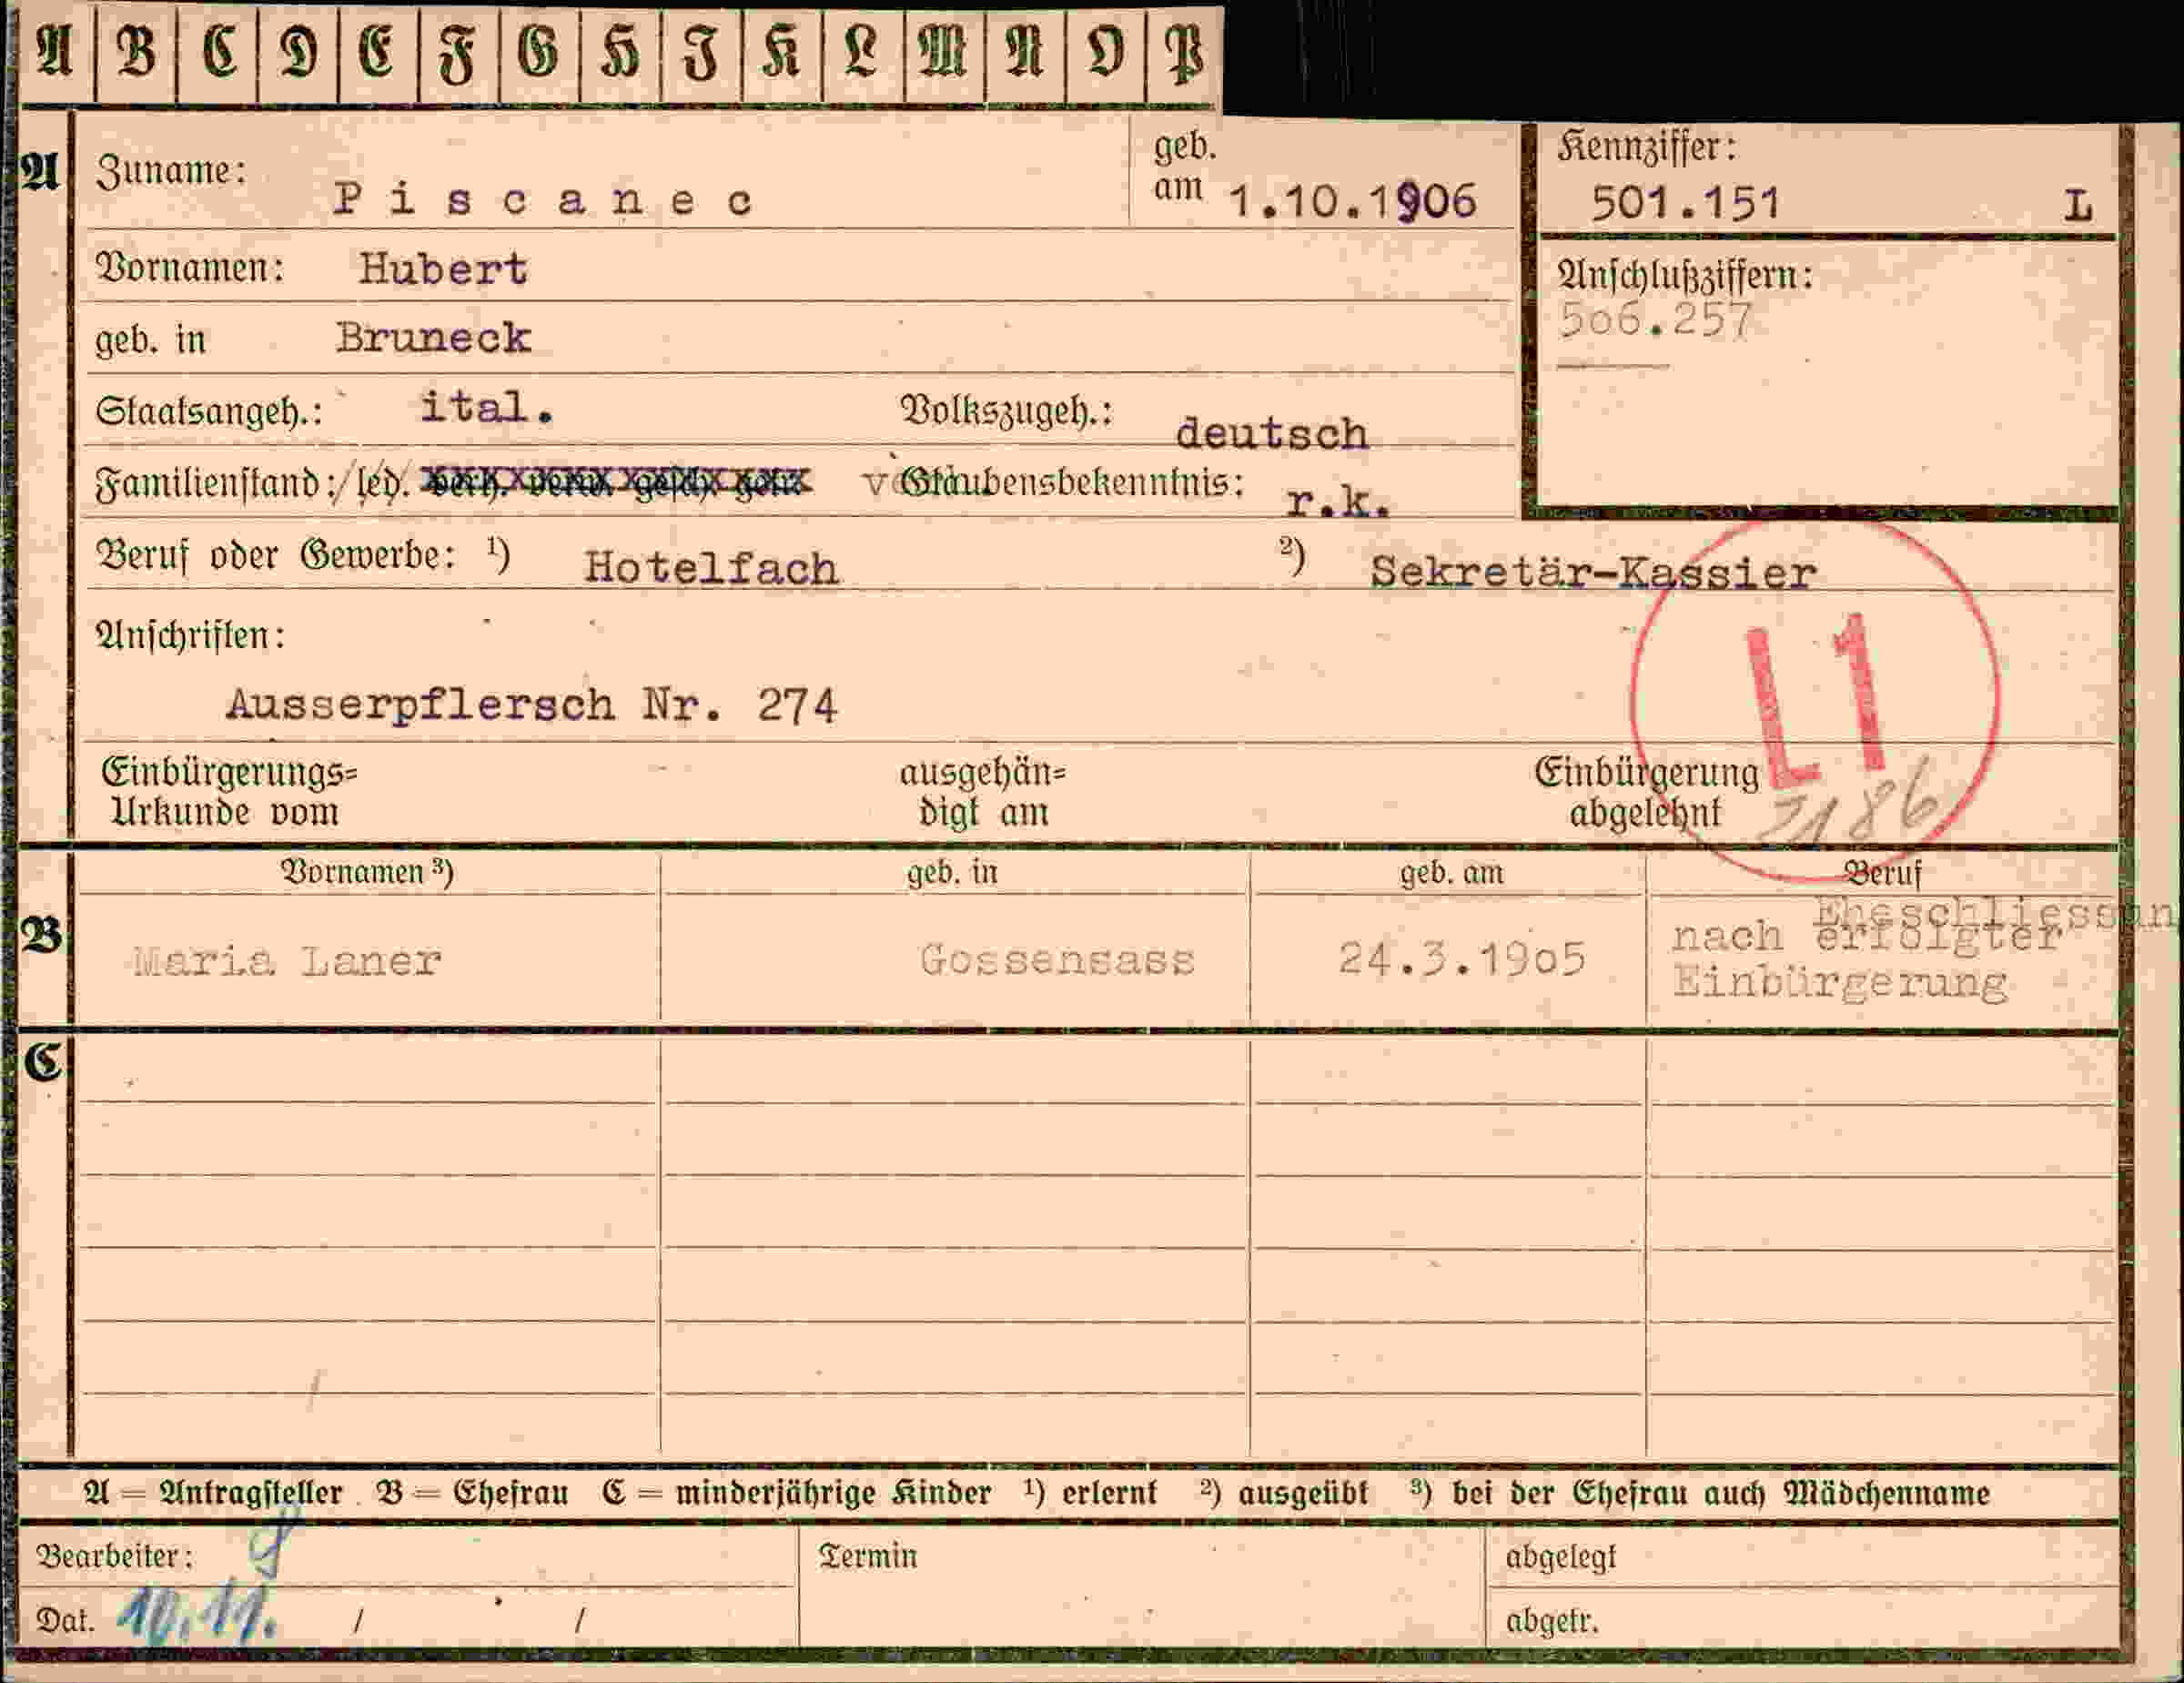Click the wife's name "Maria Laner"
This screenshot has height=1683, width=2184.
287,961
